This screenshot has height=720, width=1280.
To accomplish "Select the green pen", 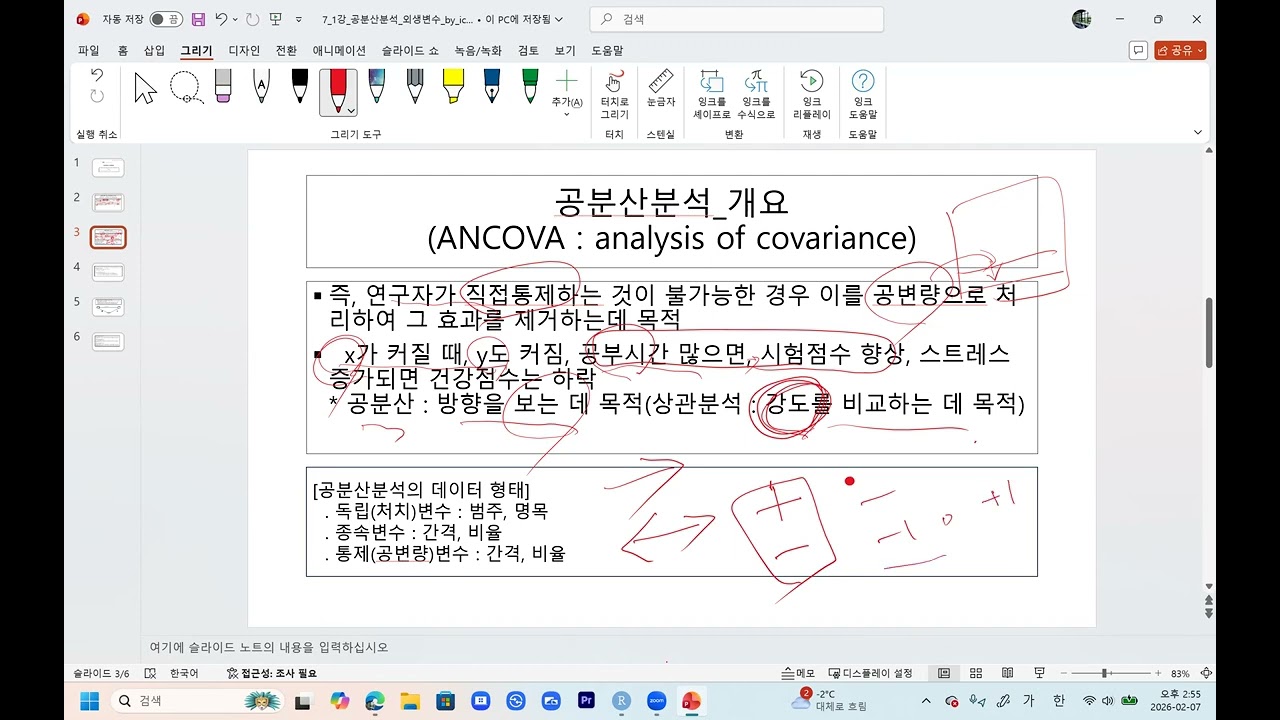I will pyautogui.click(x=530, y=85).
